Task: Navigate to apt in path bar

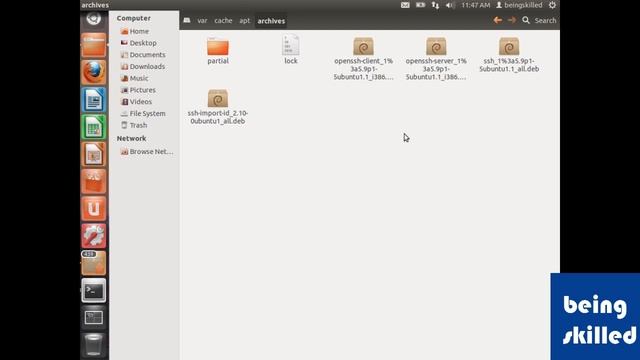Action: (244, 20)
